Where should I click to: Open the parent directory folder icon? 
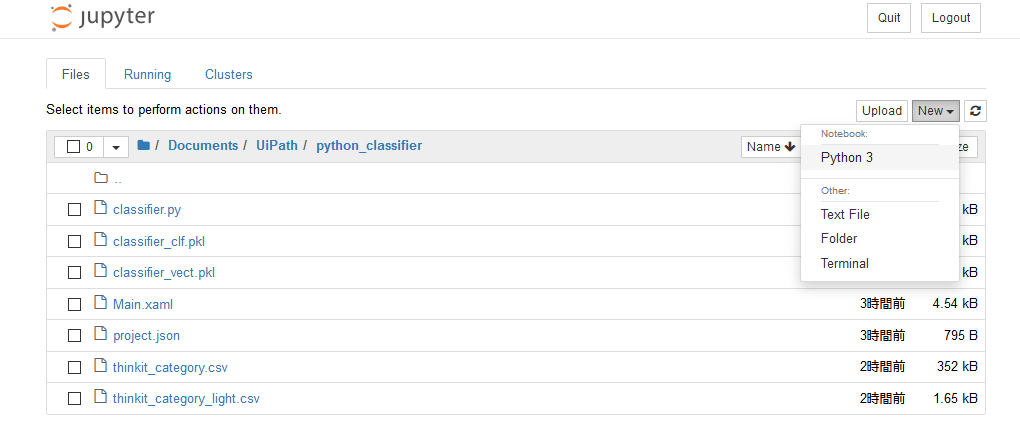click(x=101, y=178)
